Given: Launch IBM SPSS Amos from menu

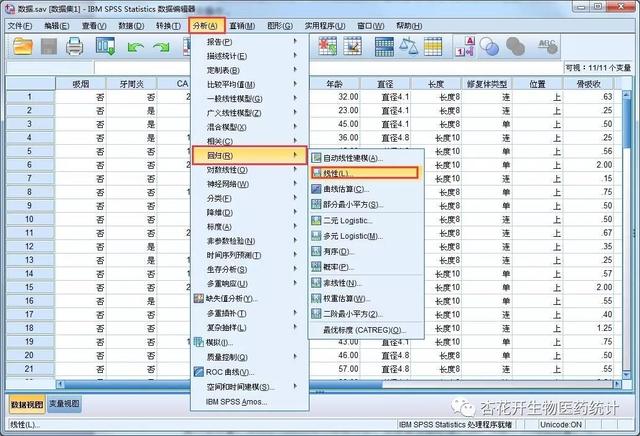Looking at the screenshot, I should coord(249,402).
